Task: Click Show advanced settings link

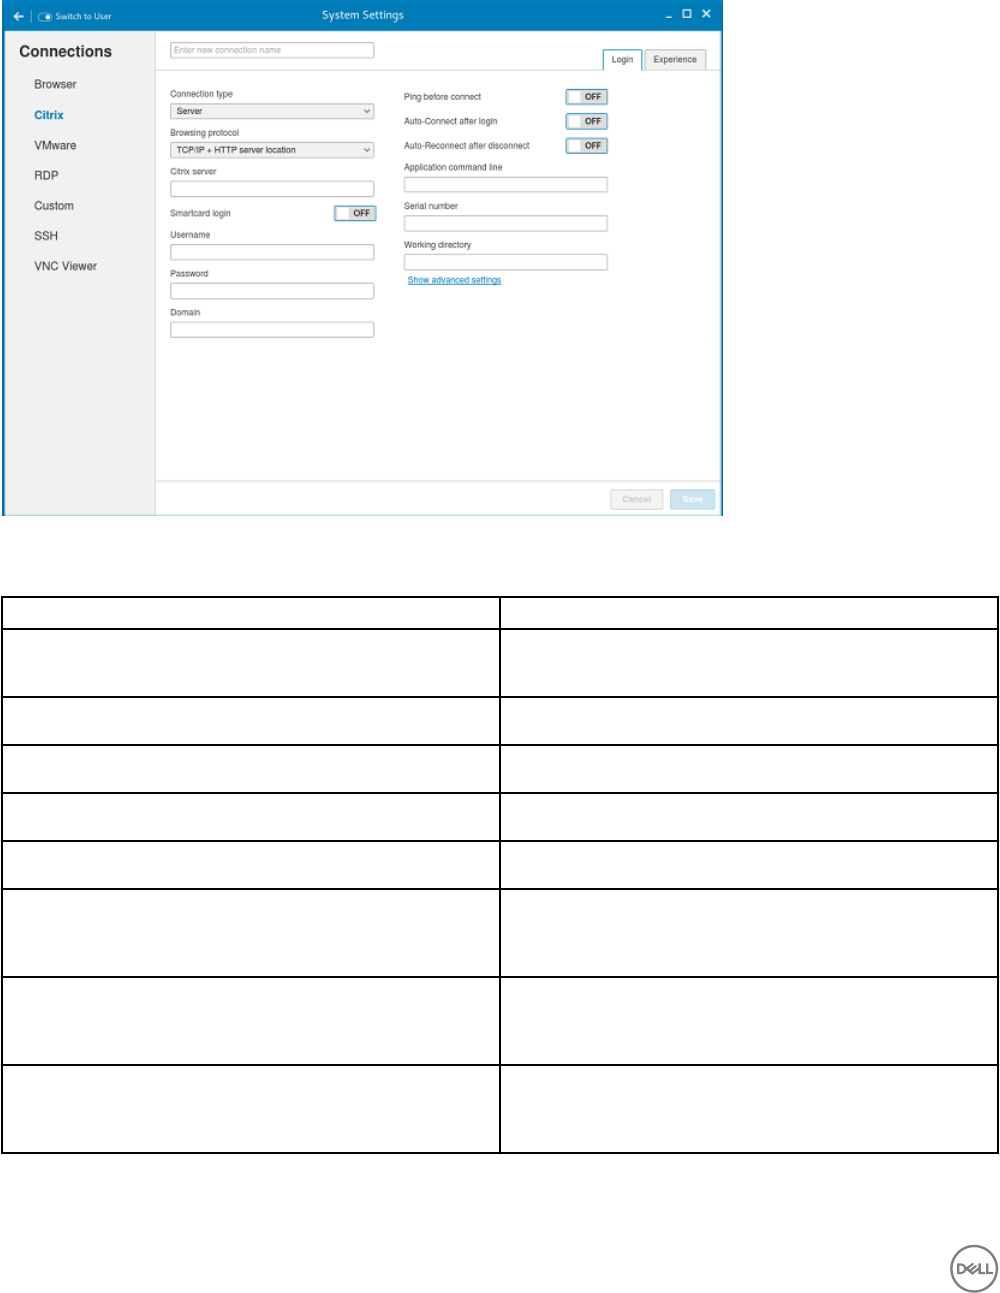Action: point(454,280)
